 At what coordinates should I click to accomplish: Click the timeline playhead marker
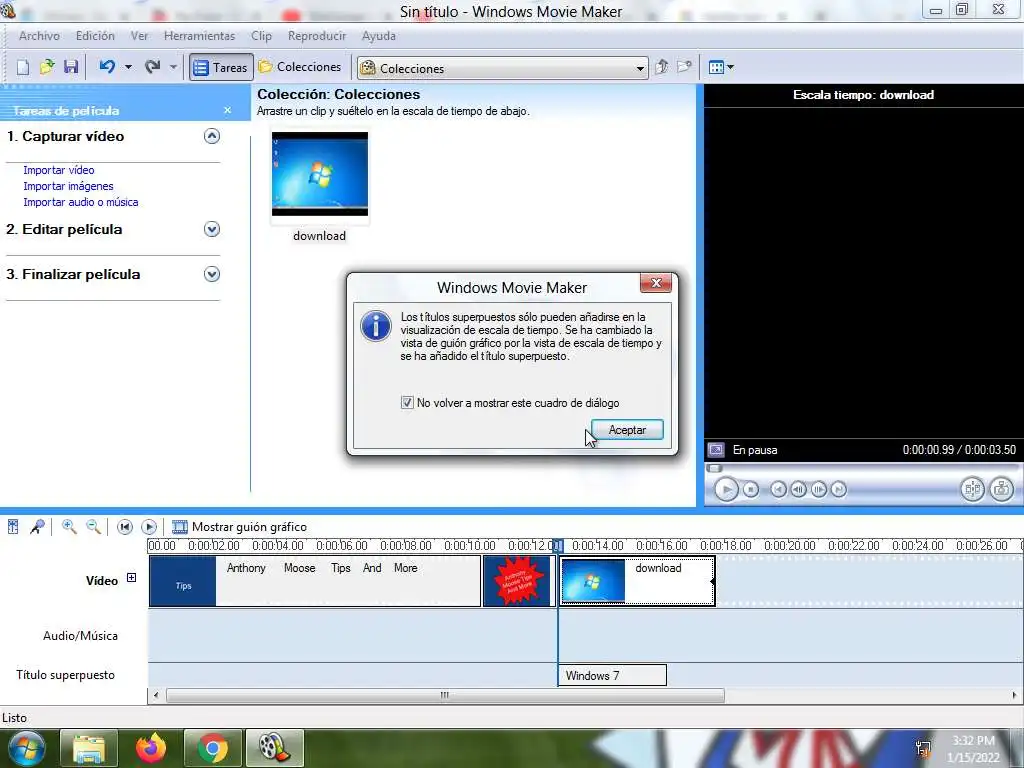click(558, 546)
